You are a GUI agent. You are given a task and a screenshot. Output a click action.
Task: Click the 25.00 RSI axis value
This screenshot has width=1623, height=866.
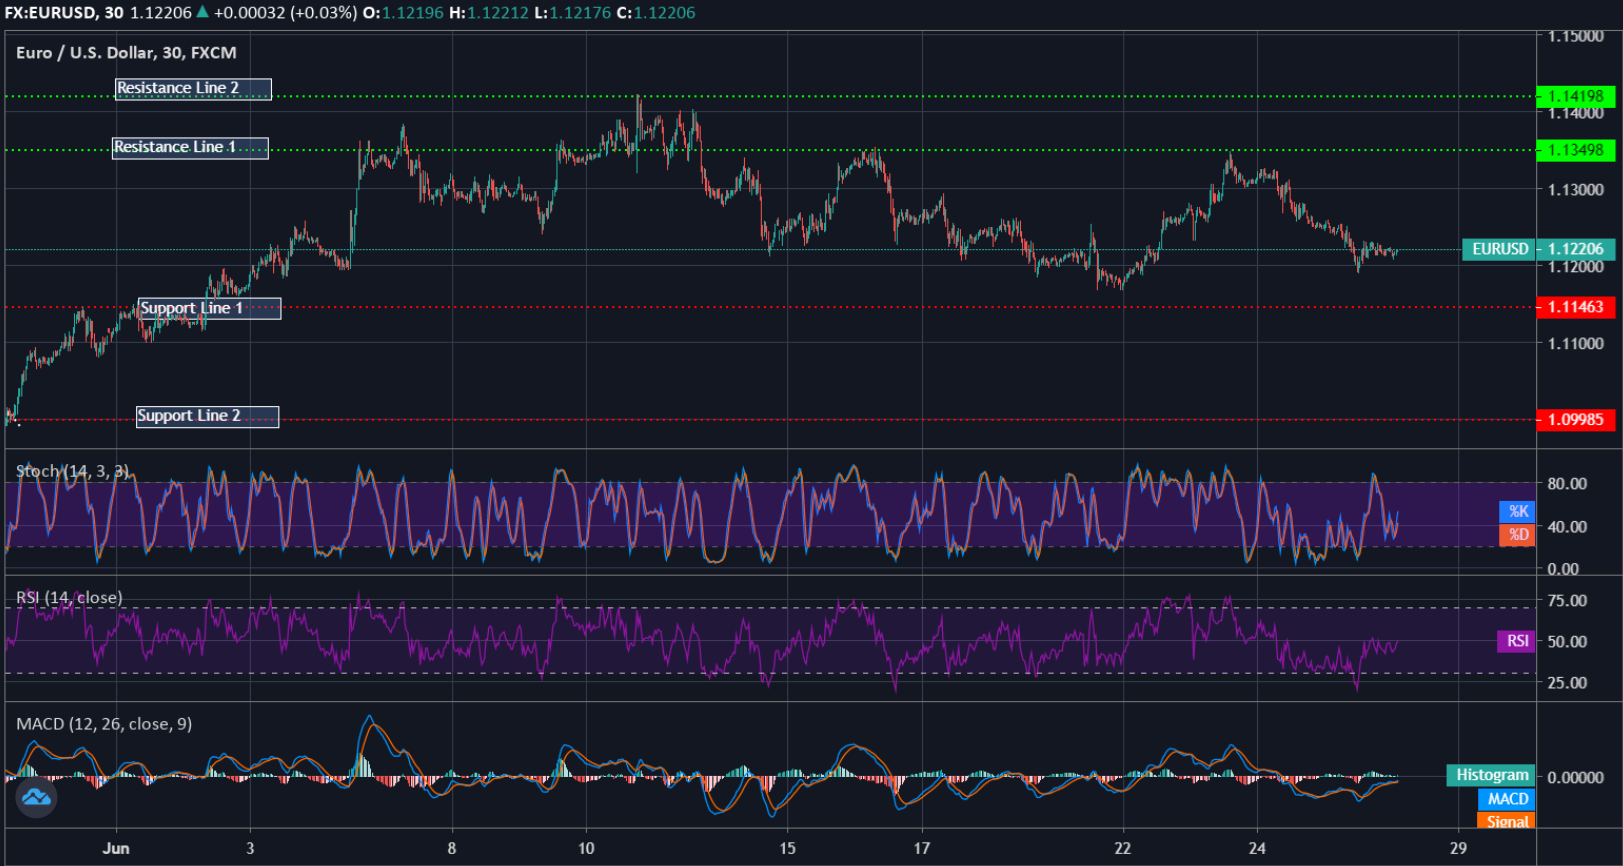point(1567,683)
